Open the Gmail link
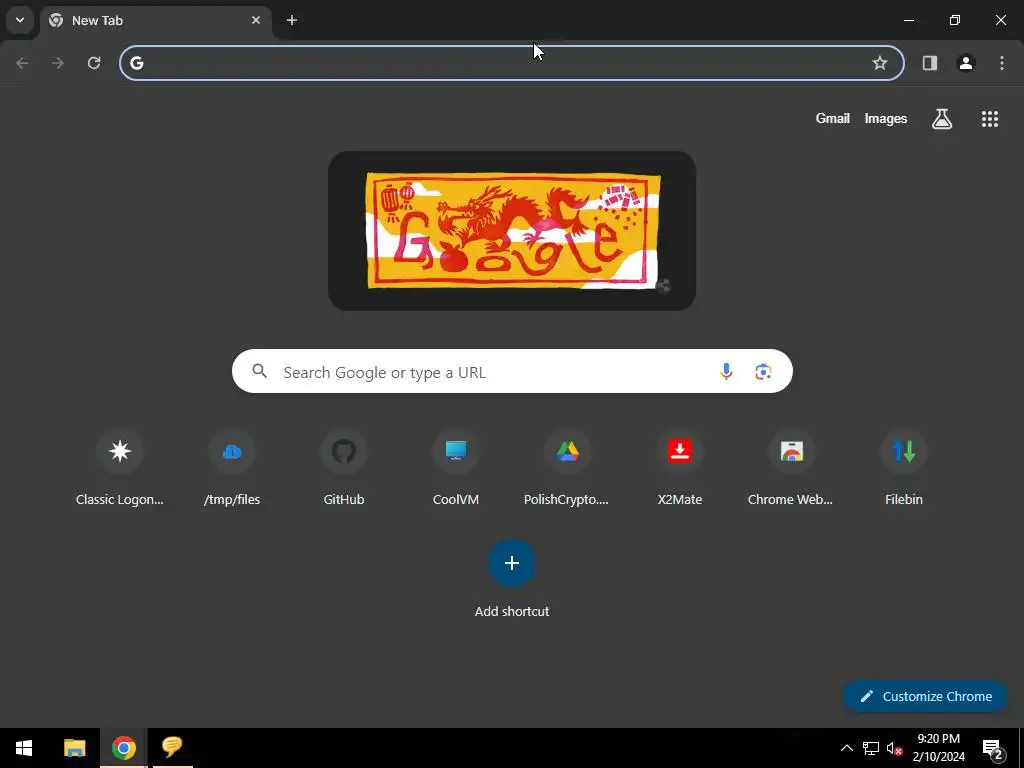This screenshot has width=1024, height=768. 833,118
